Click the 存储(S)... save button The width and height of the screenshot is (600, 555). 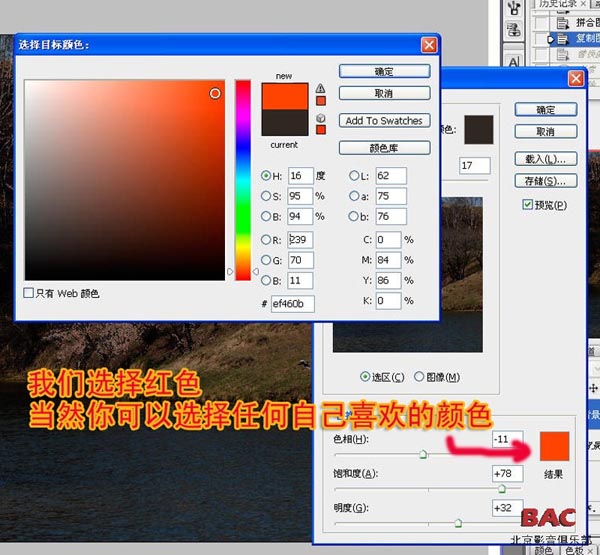pos(546,181)
